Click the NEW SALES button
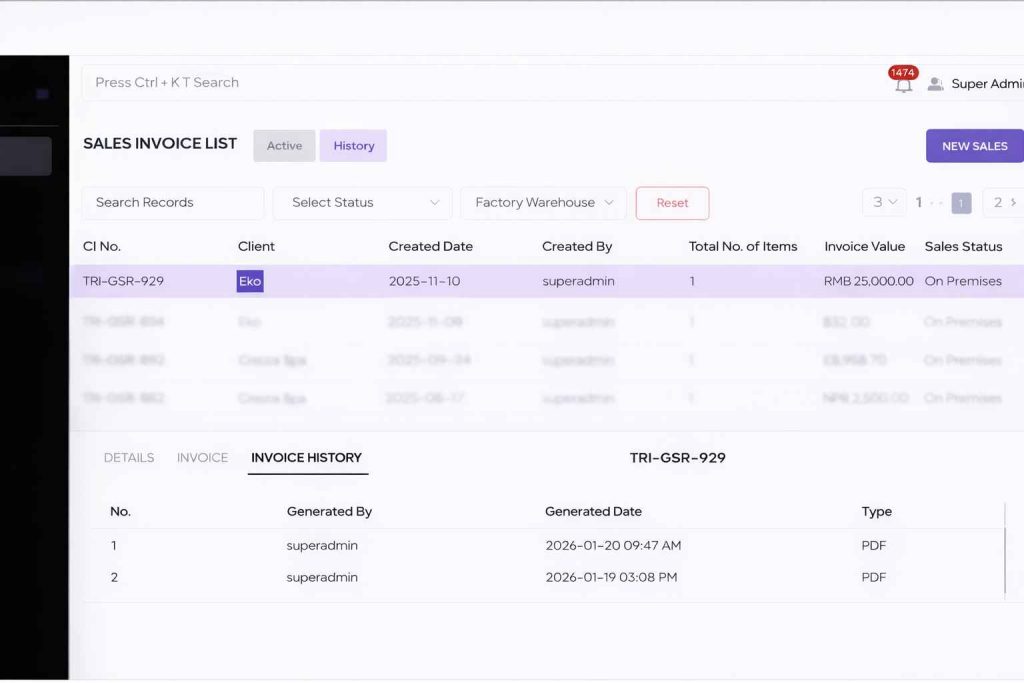This screenshot has width=1024, height=683. pos(973,145)
